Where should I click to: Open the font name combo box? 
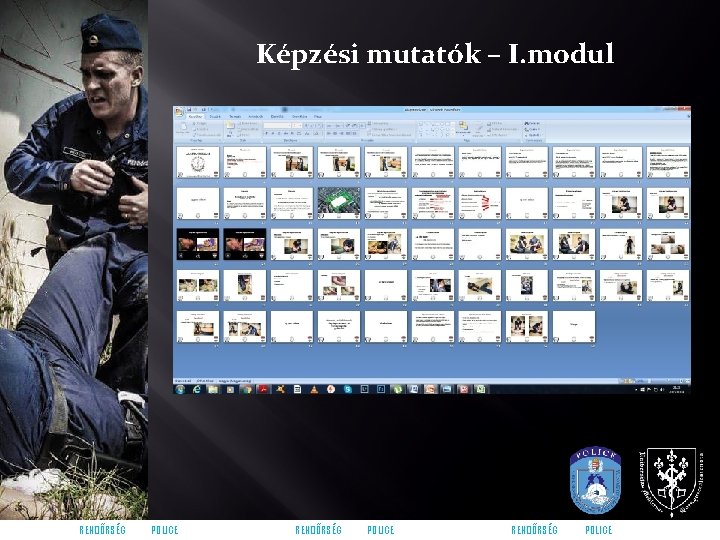[277, 125]
